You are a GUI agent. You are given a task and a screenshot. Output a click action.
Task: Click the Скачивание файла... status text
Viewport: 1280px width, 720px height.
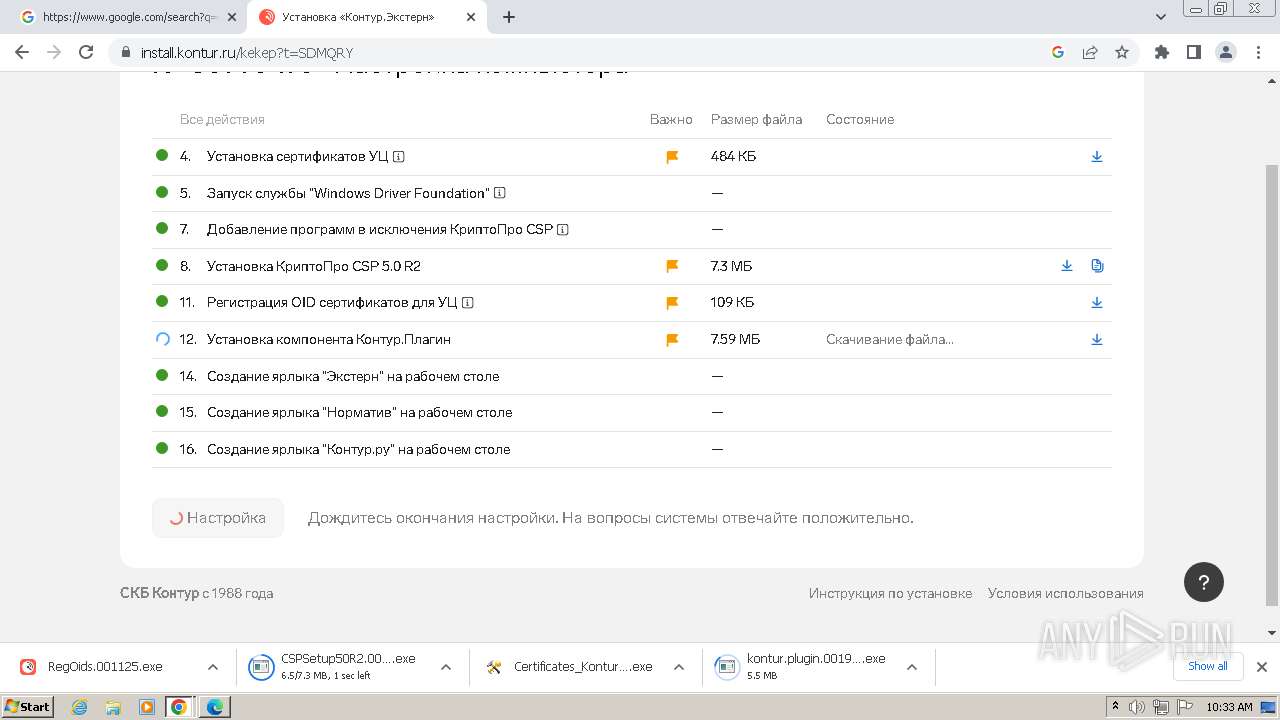[889, 339]
